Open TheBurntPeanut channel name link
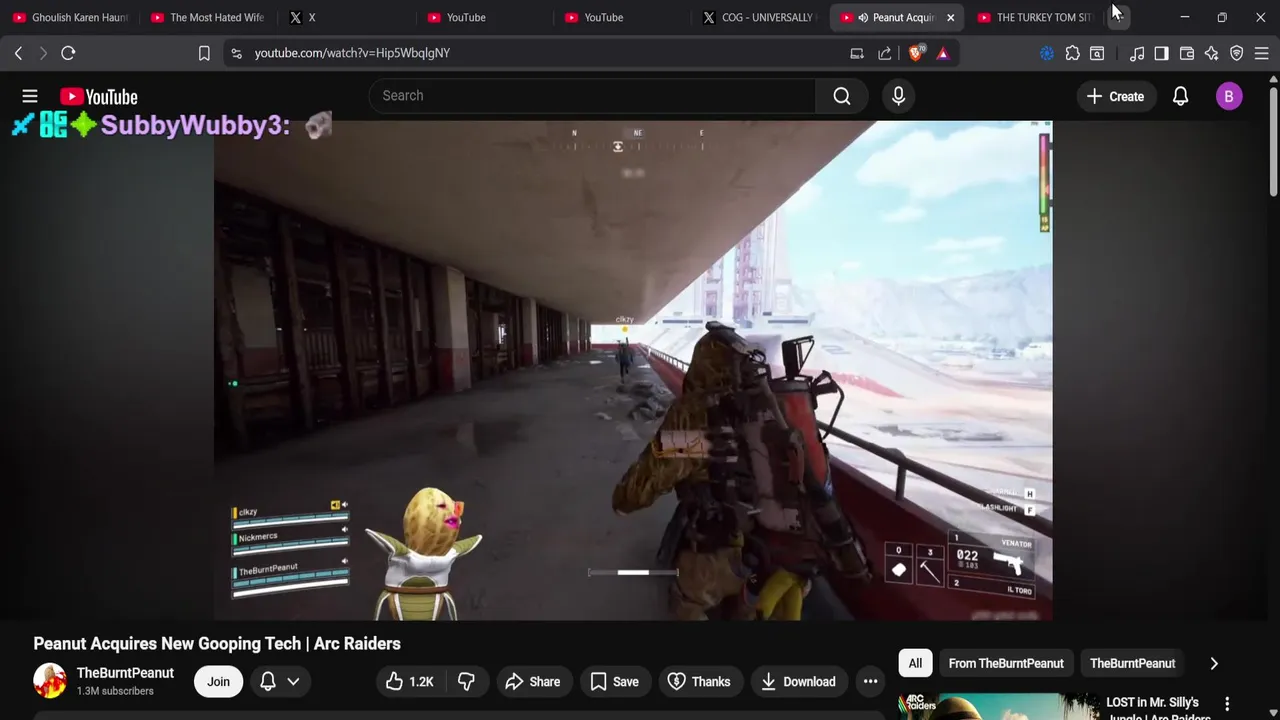 tap(125, 673)
